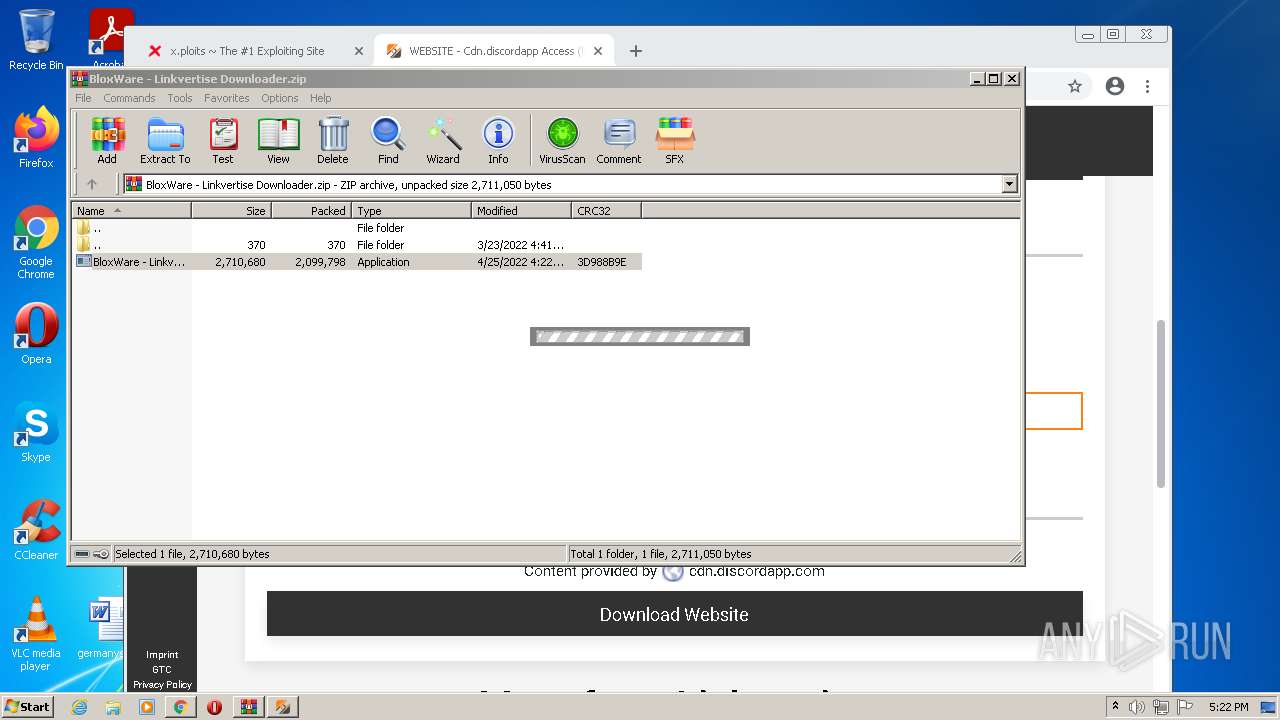
Task: Open the Find magnifier tool
Action: tap(388, 140)
